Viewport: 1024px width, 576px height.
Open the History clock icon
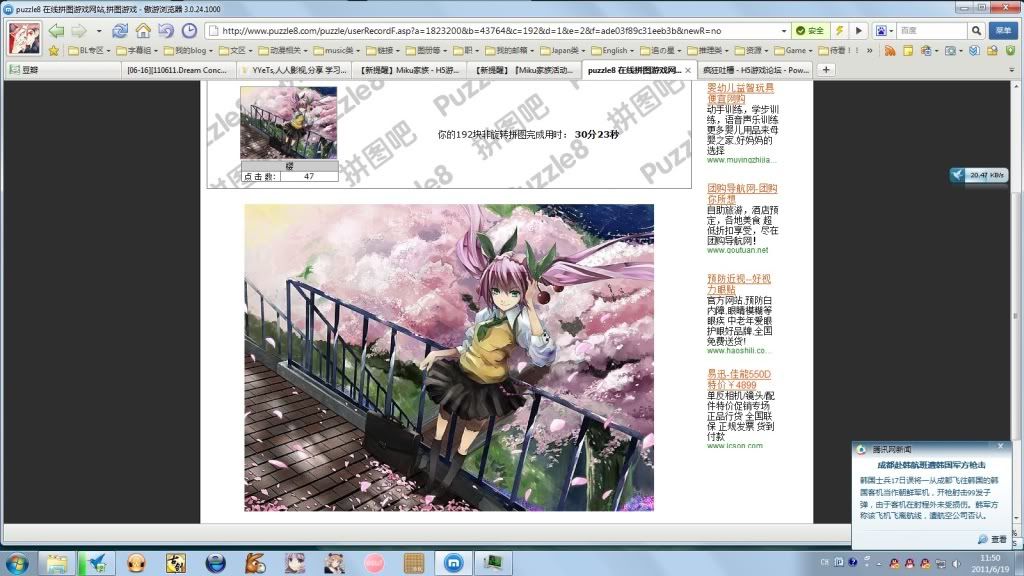[189, 31]
